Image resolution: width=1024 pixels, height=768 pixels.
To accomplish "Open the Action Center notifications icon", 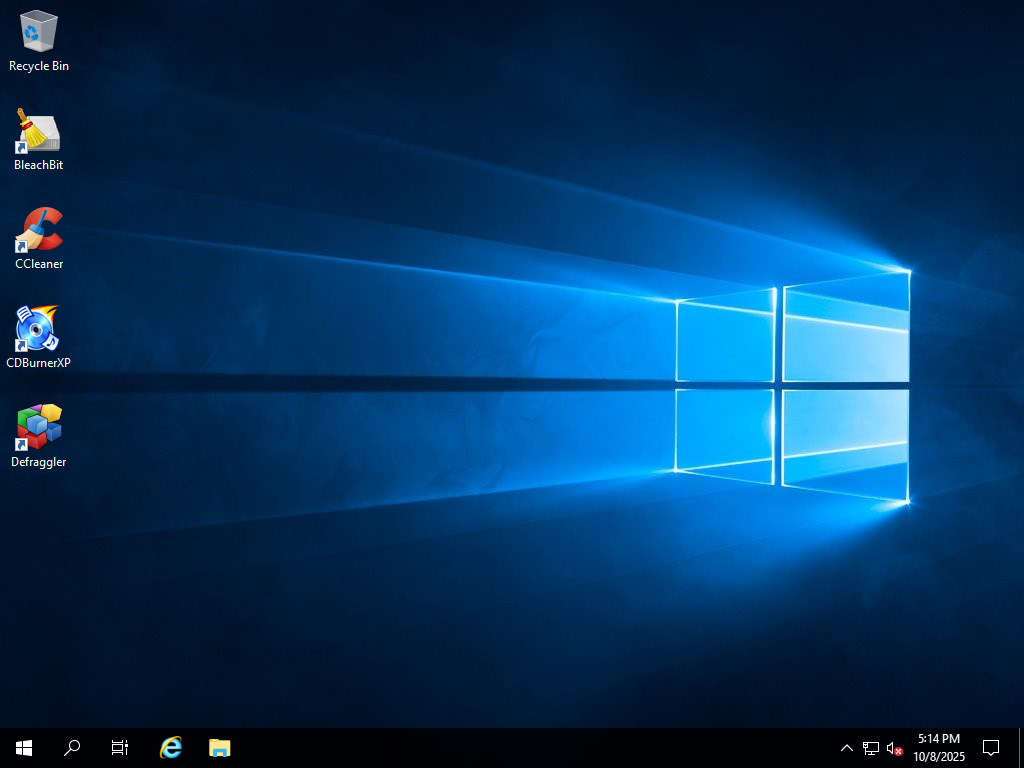I will click(x=991, y=748).
